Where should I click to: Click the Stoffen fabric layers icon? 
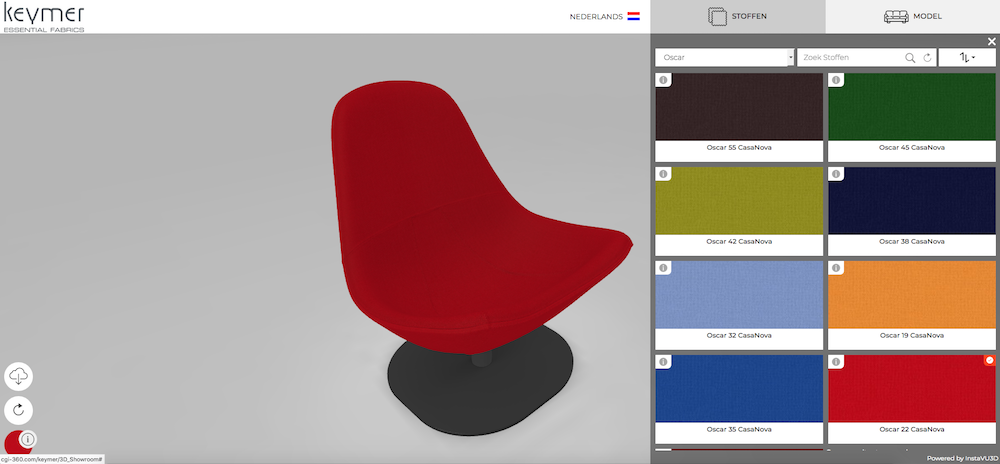tap(717, 17)
